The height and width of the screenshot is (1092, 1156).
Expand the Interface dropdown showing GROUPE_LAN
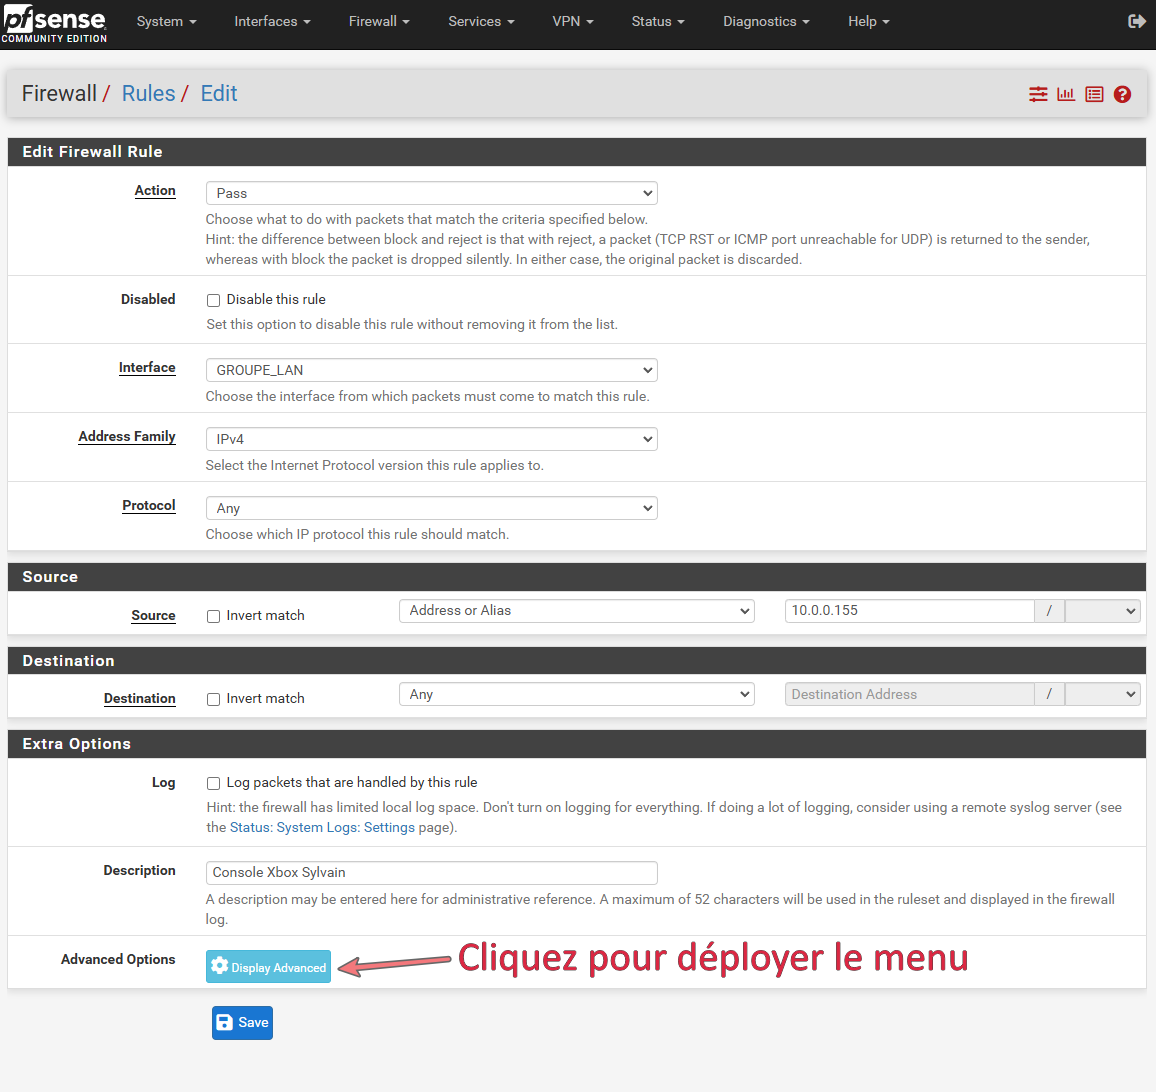[x=431, y=370]
